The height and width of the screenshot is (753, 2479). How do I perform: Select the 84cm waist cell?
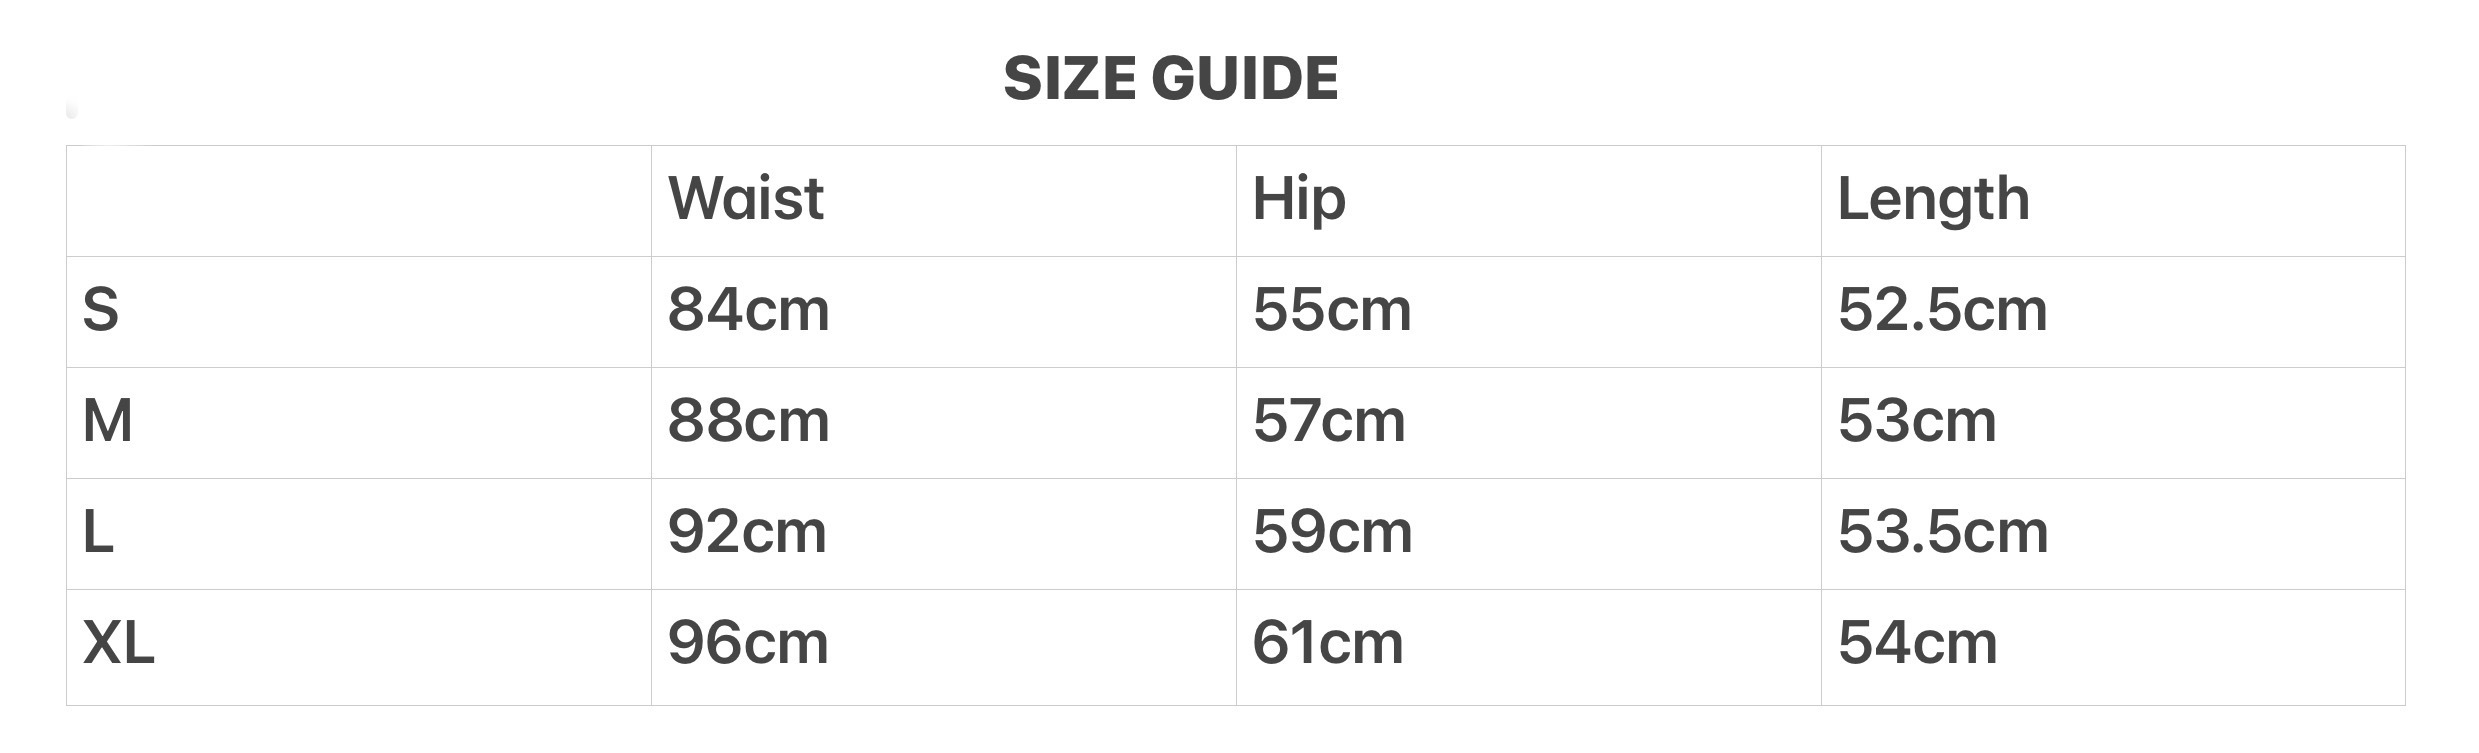[749, 309]
